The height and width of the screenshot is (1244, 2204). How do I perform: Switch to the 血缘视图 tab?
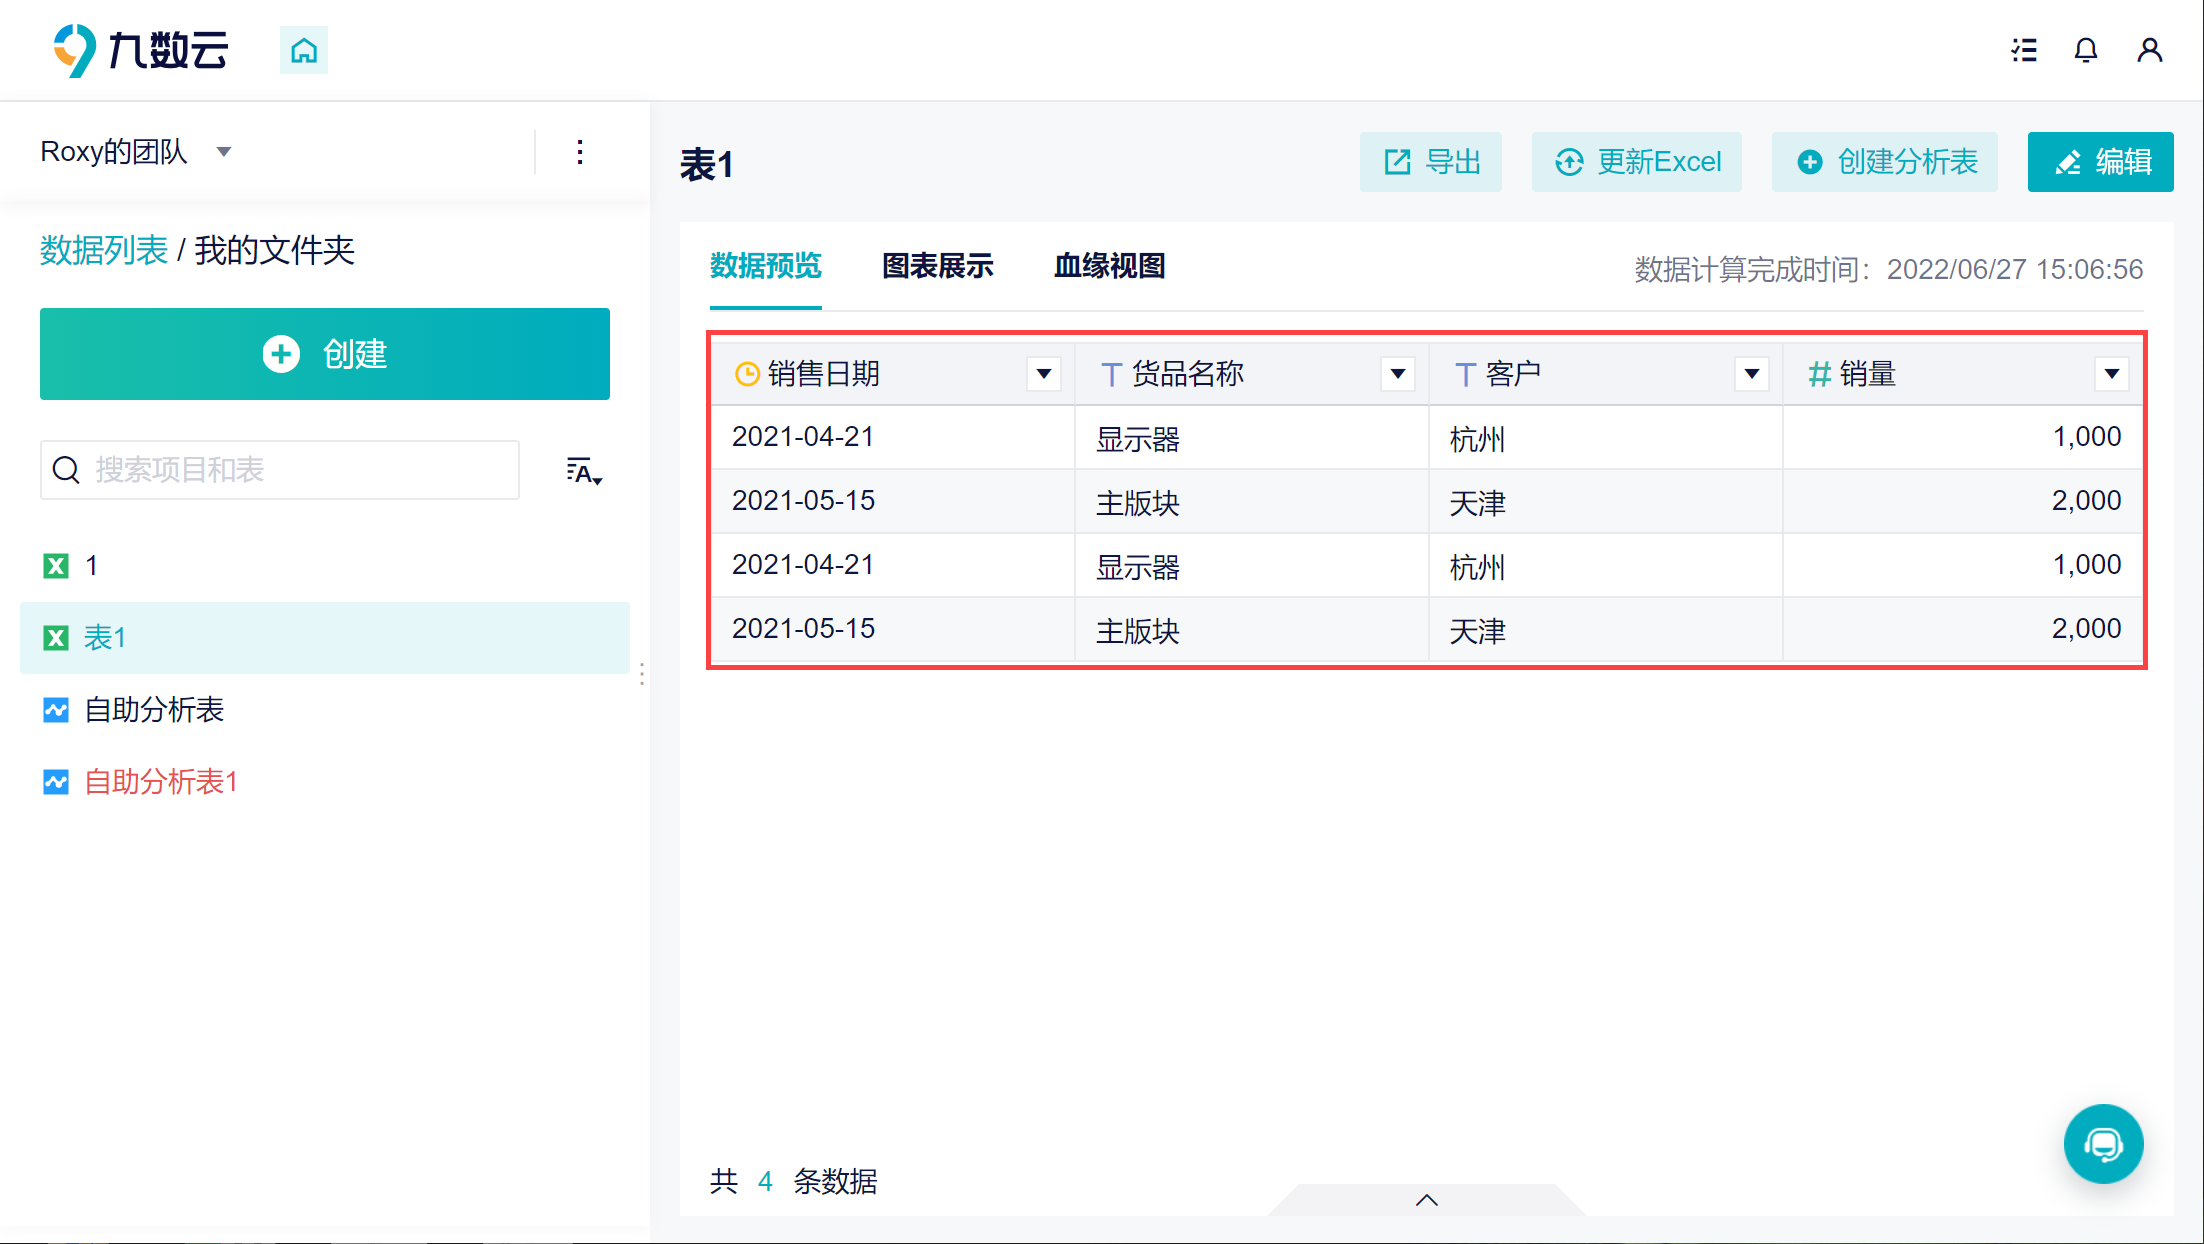tap(1110, 266)
